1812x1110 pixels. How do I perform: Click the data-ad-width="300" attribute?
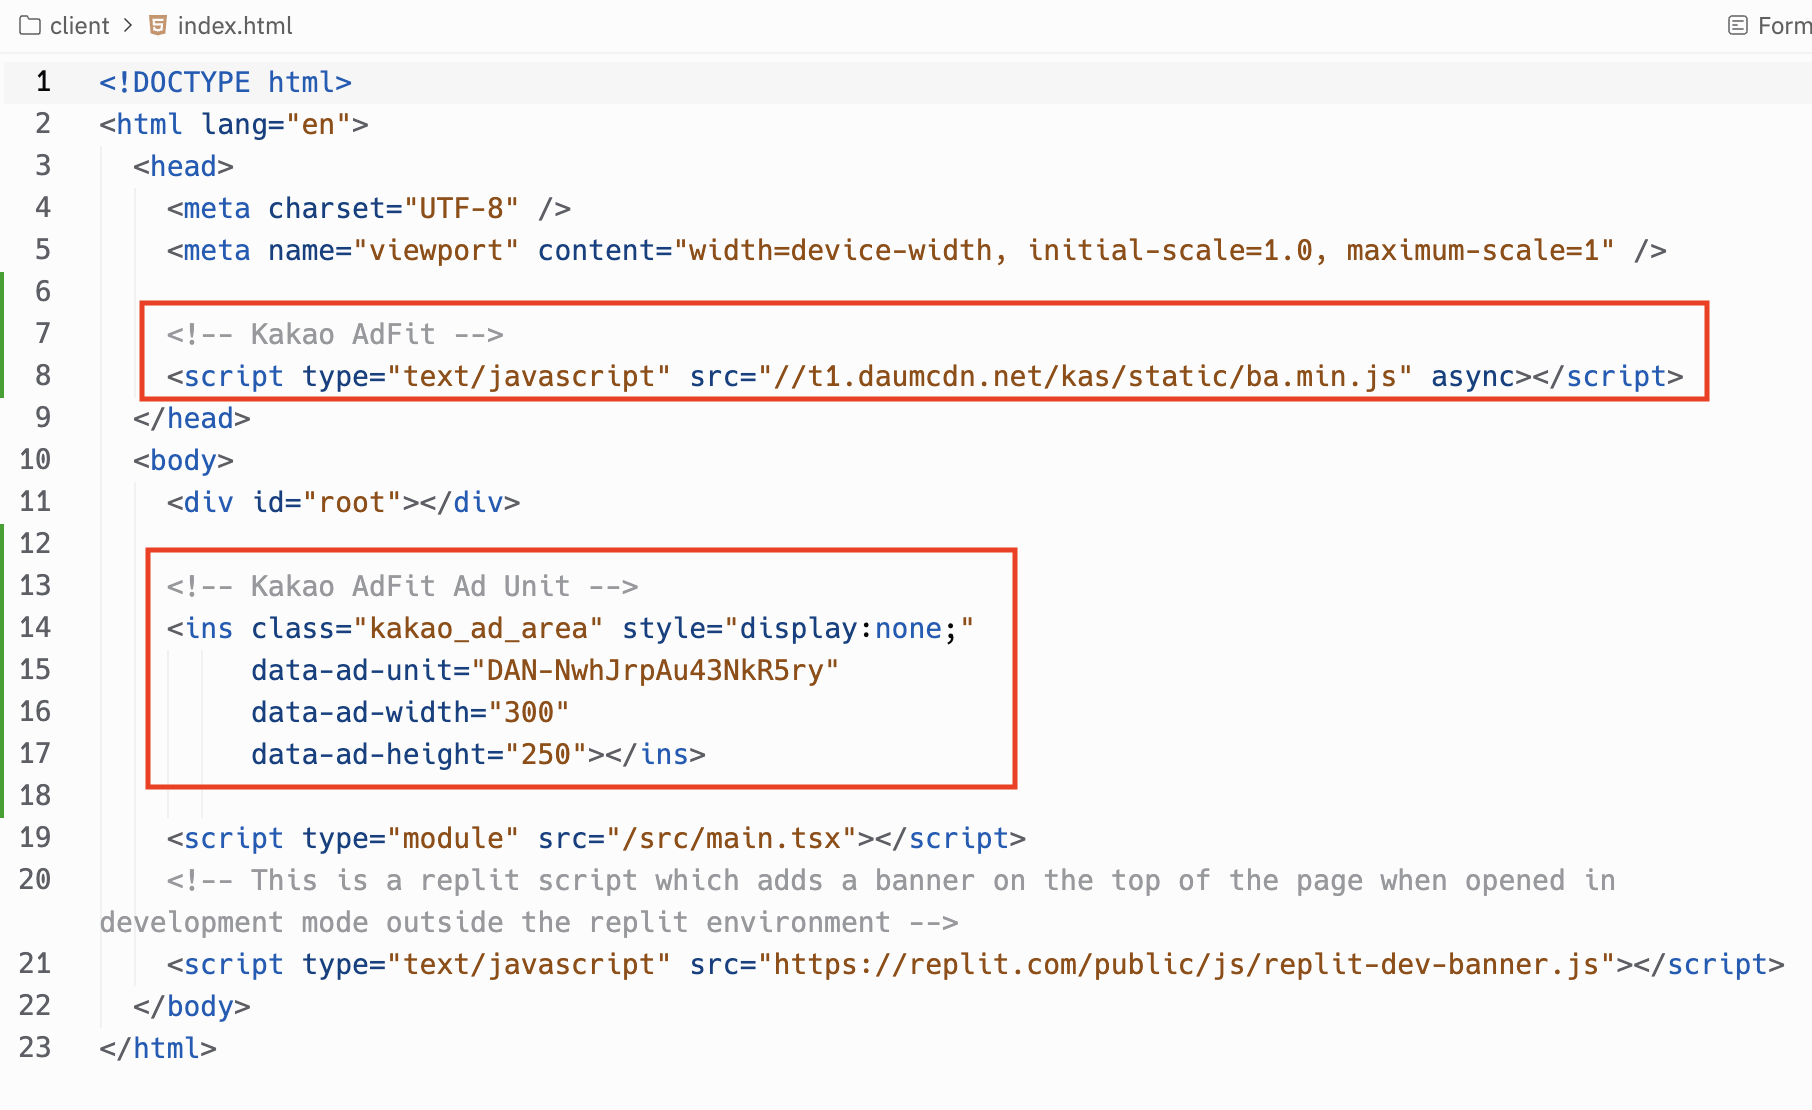tap(410, 712)
